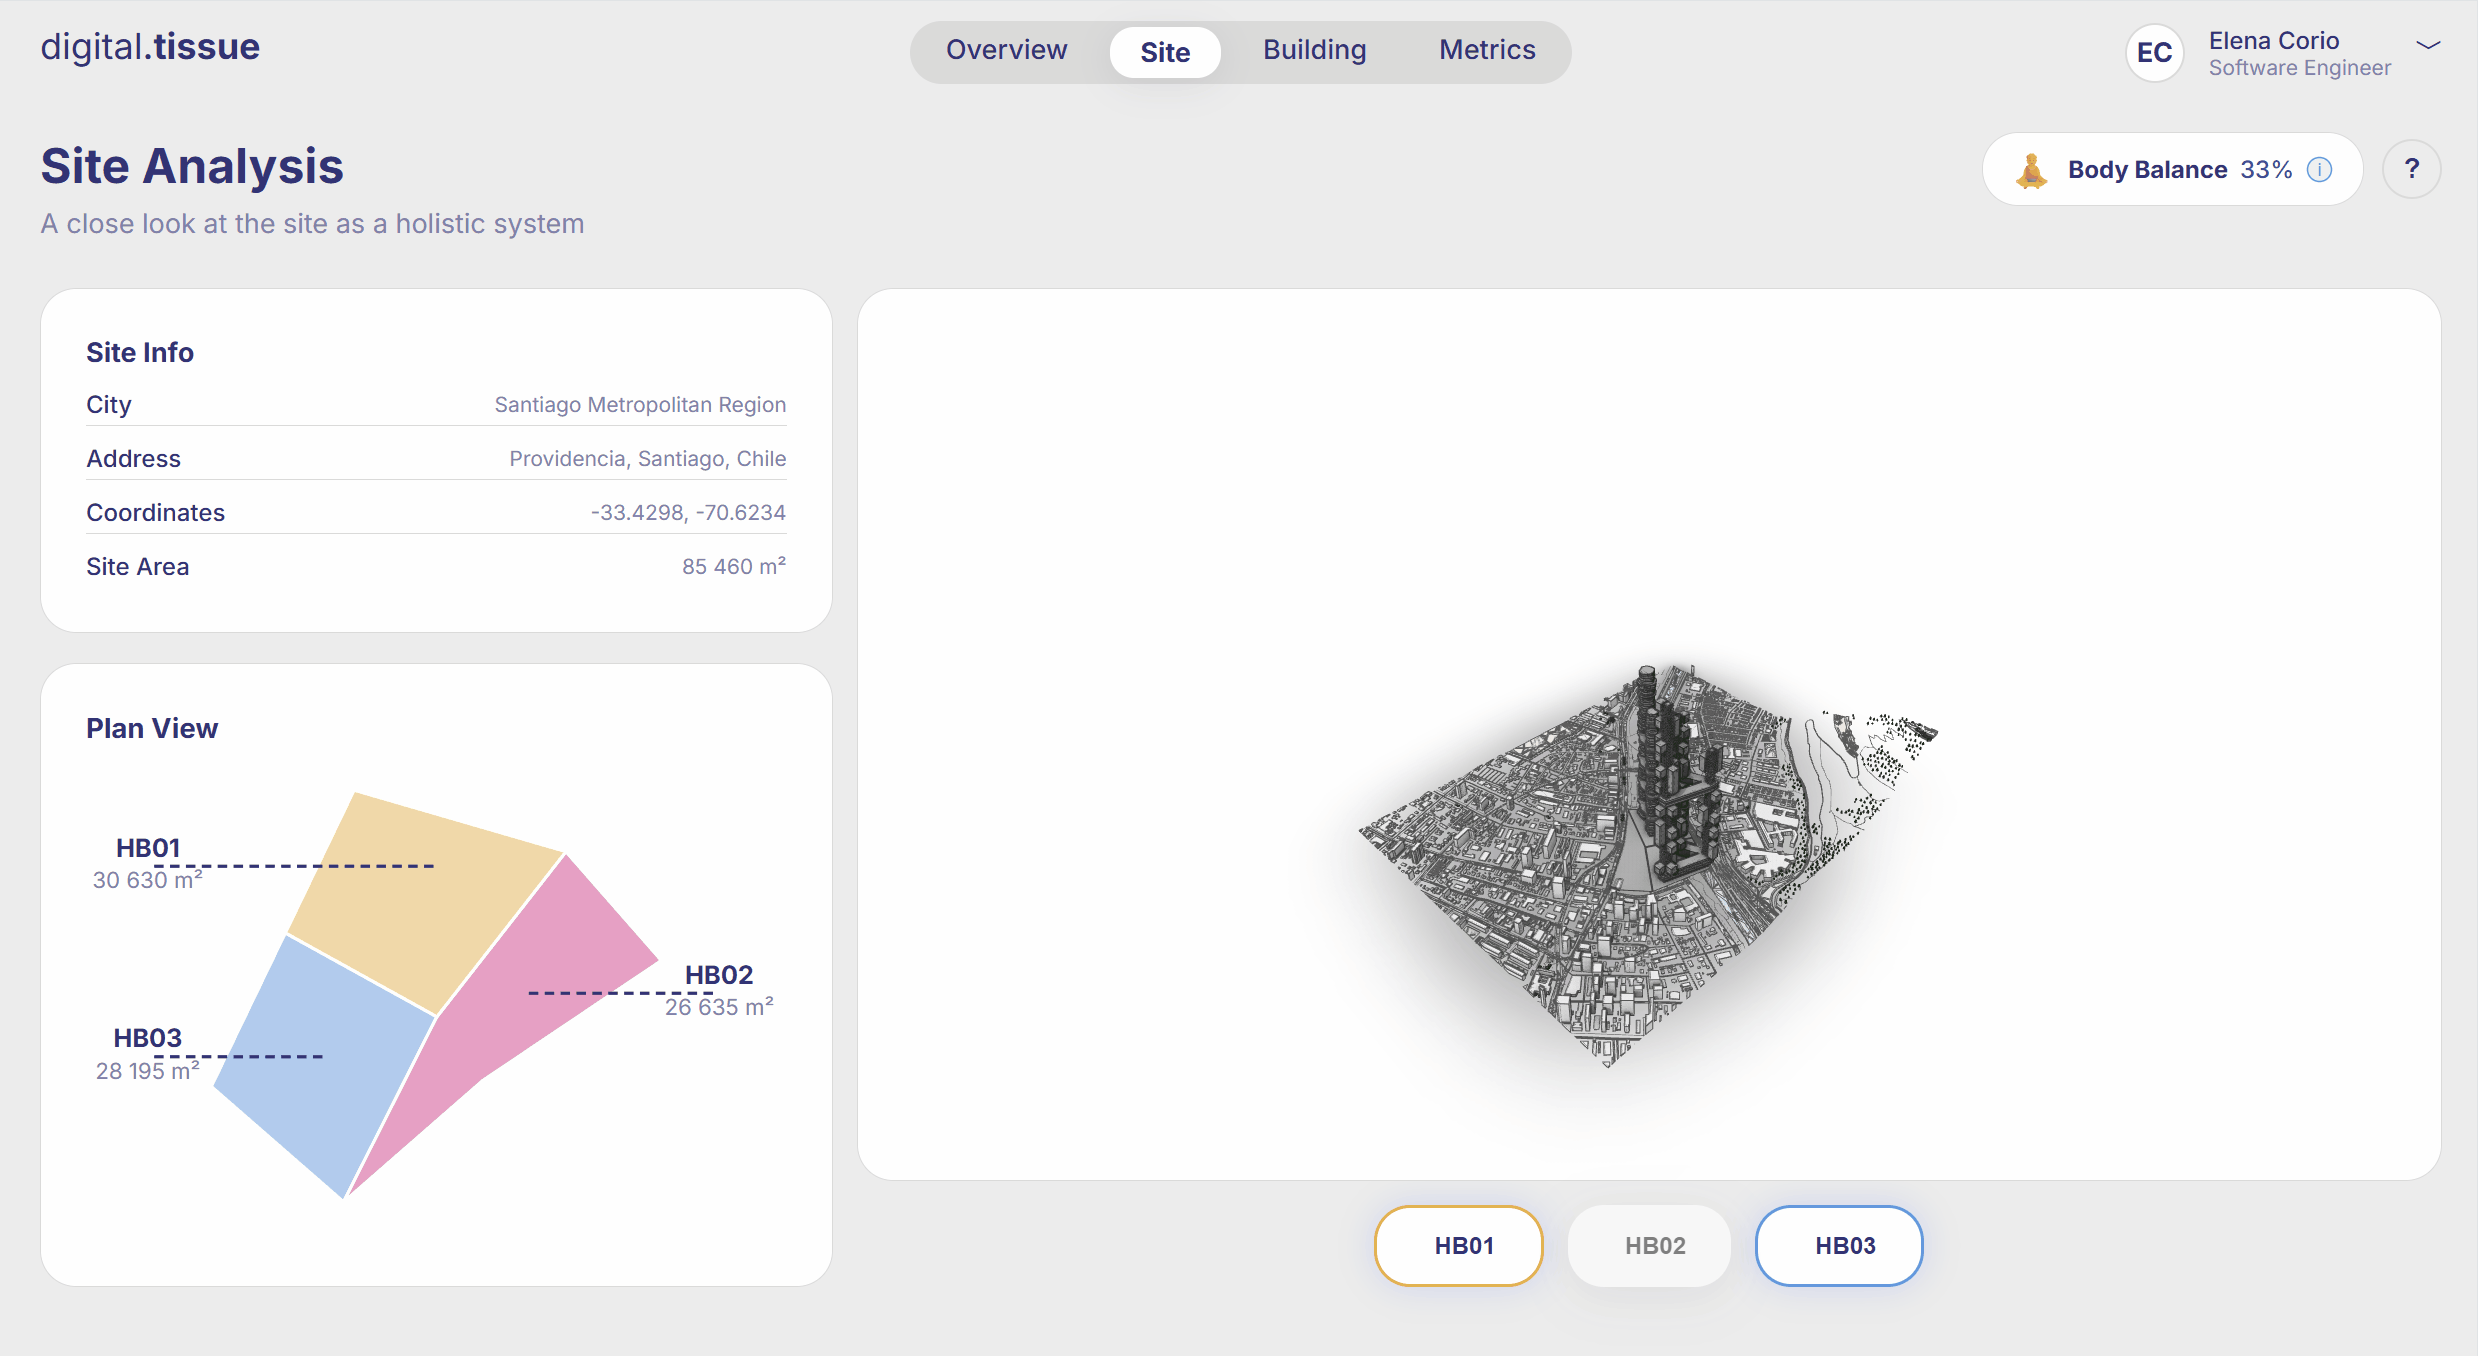Expand the user account chevron menu
Viewport: 2478px width, 1356px height.
point(2429,45)
